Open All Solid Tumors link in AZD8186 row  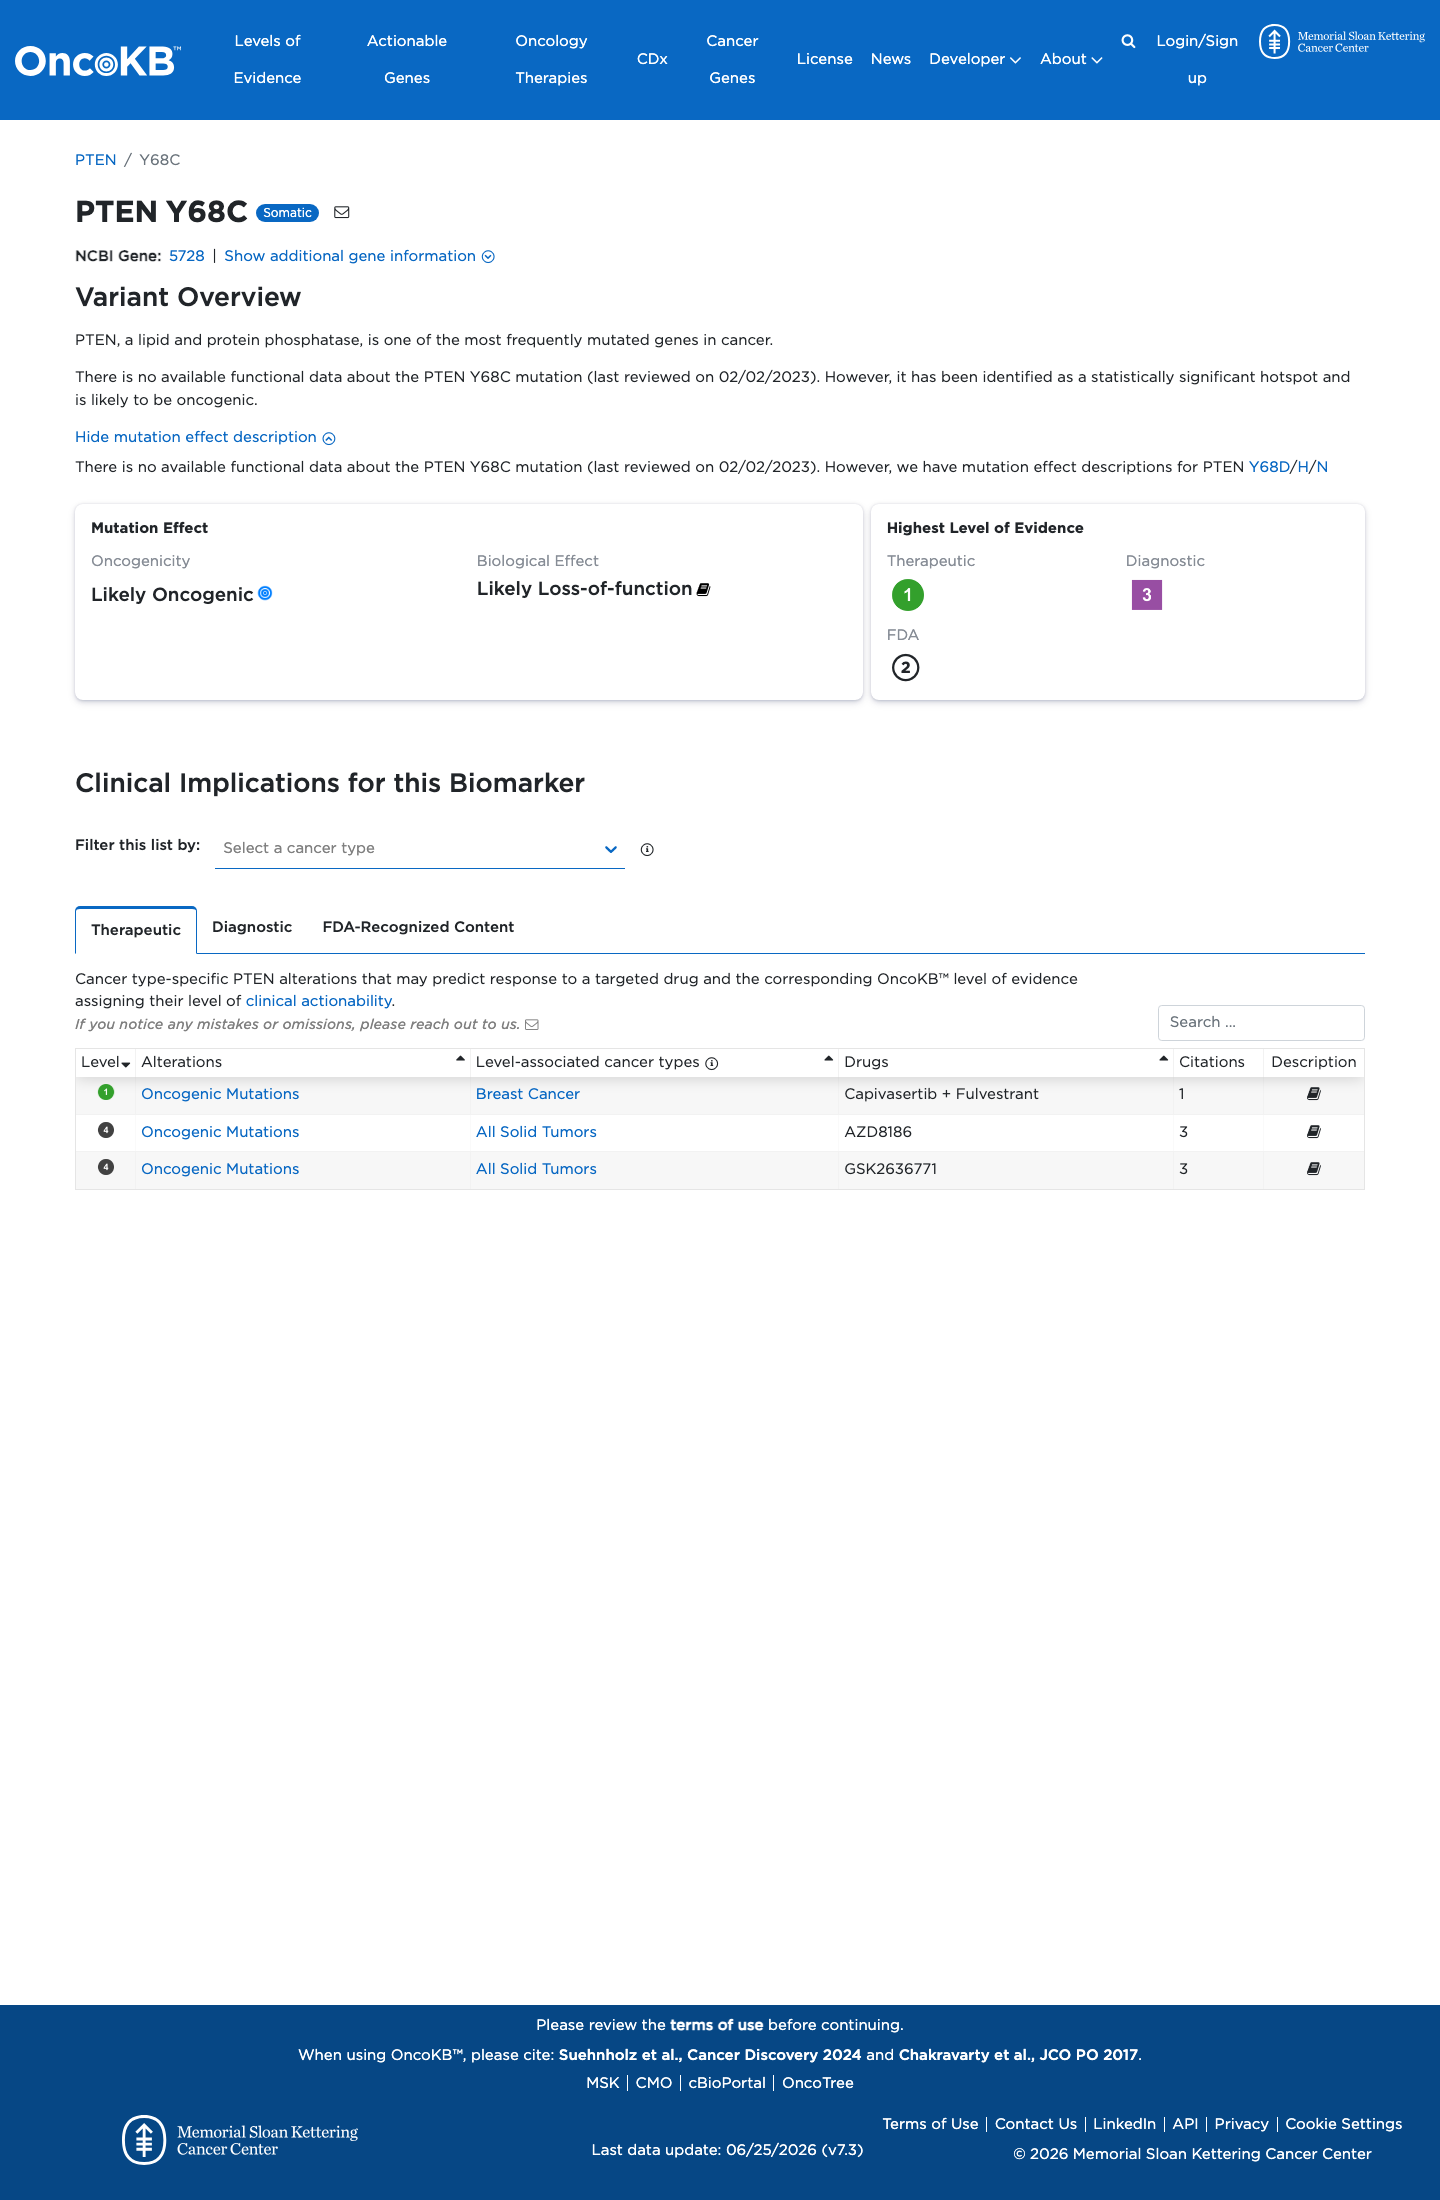coord(536,1132)
